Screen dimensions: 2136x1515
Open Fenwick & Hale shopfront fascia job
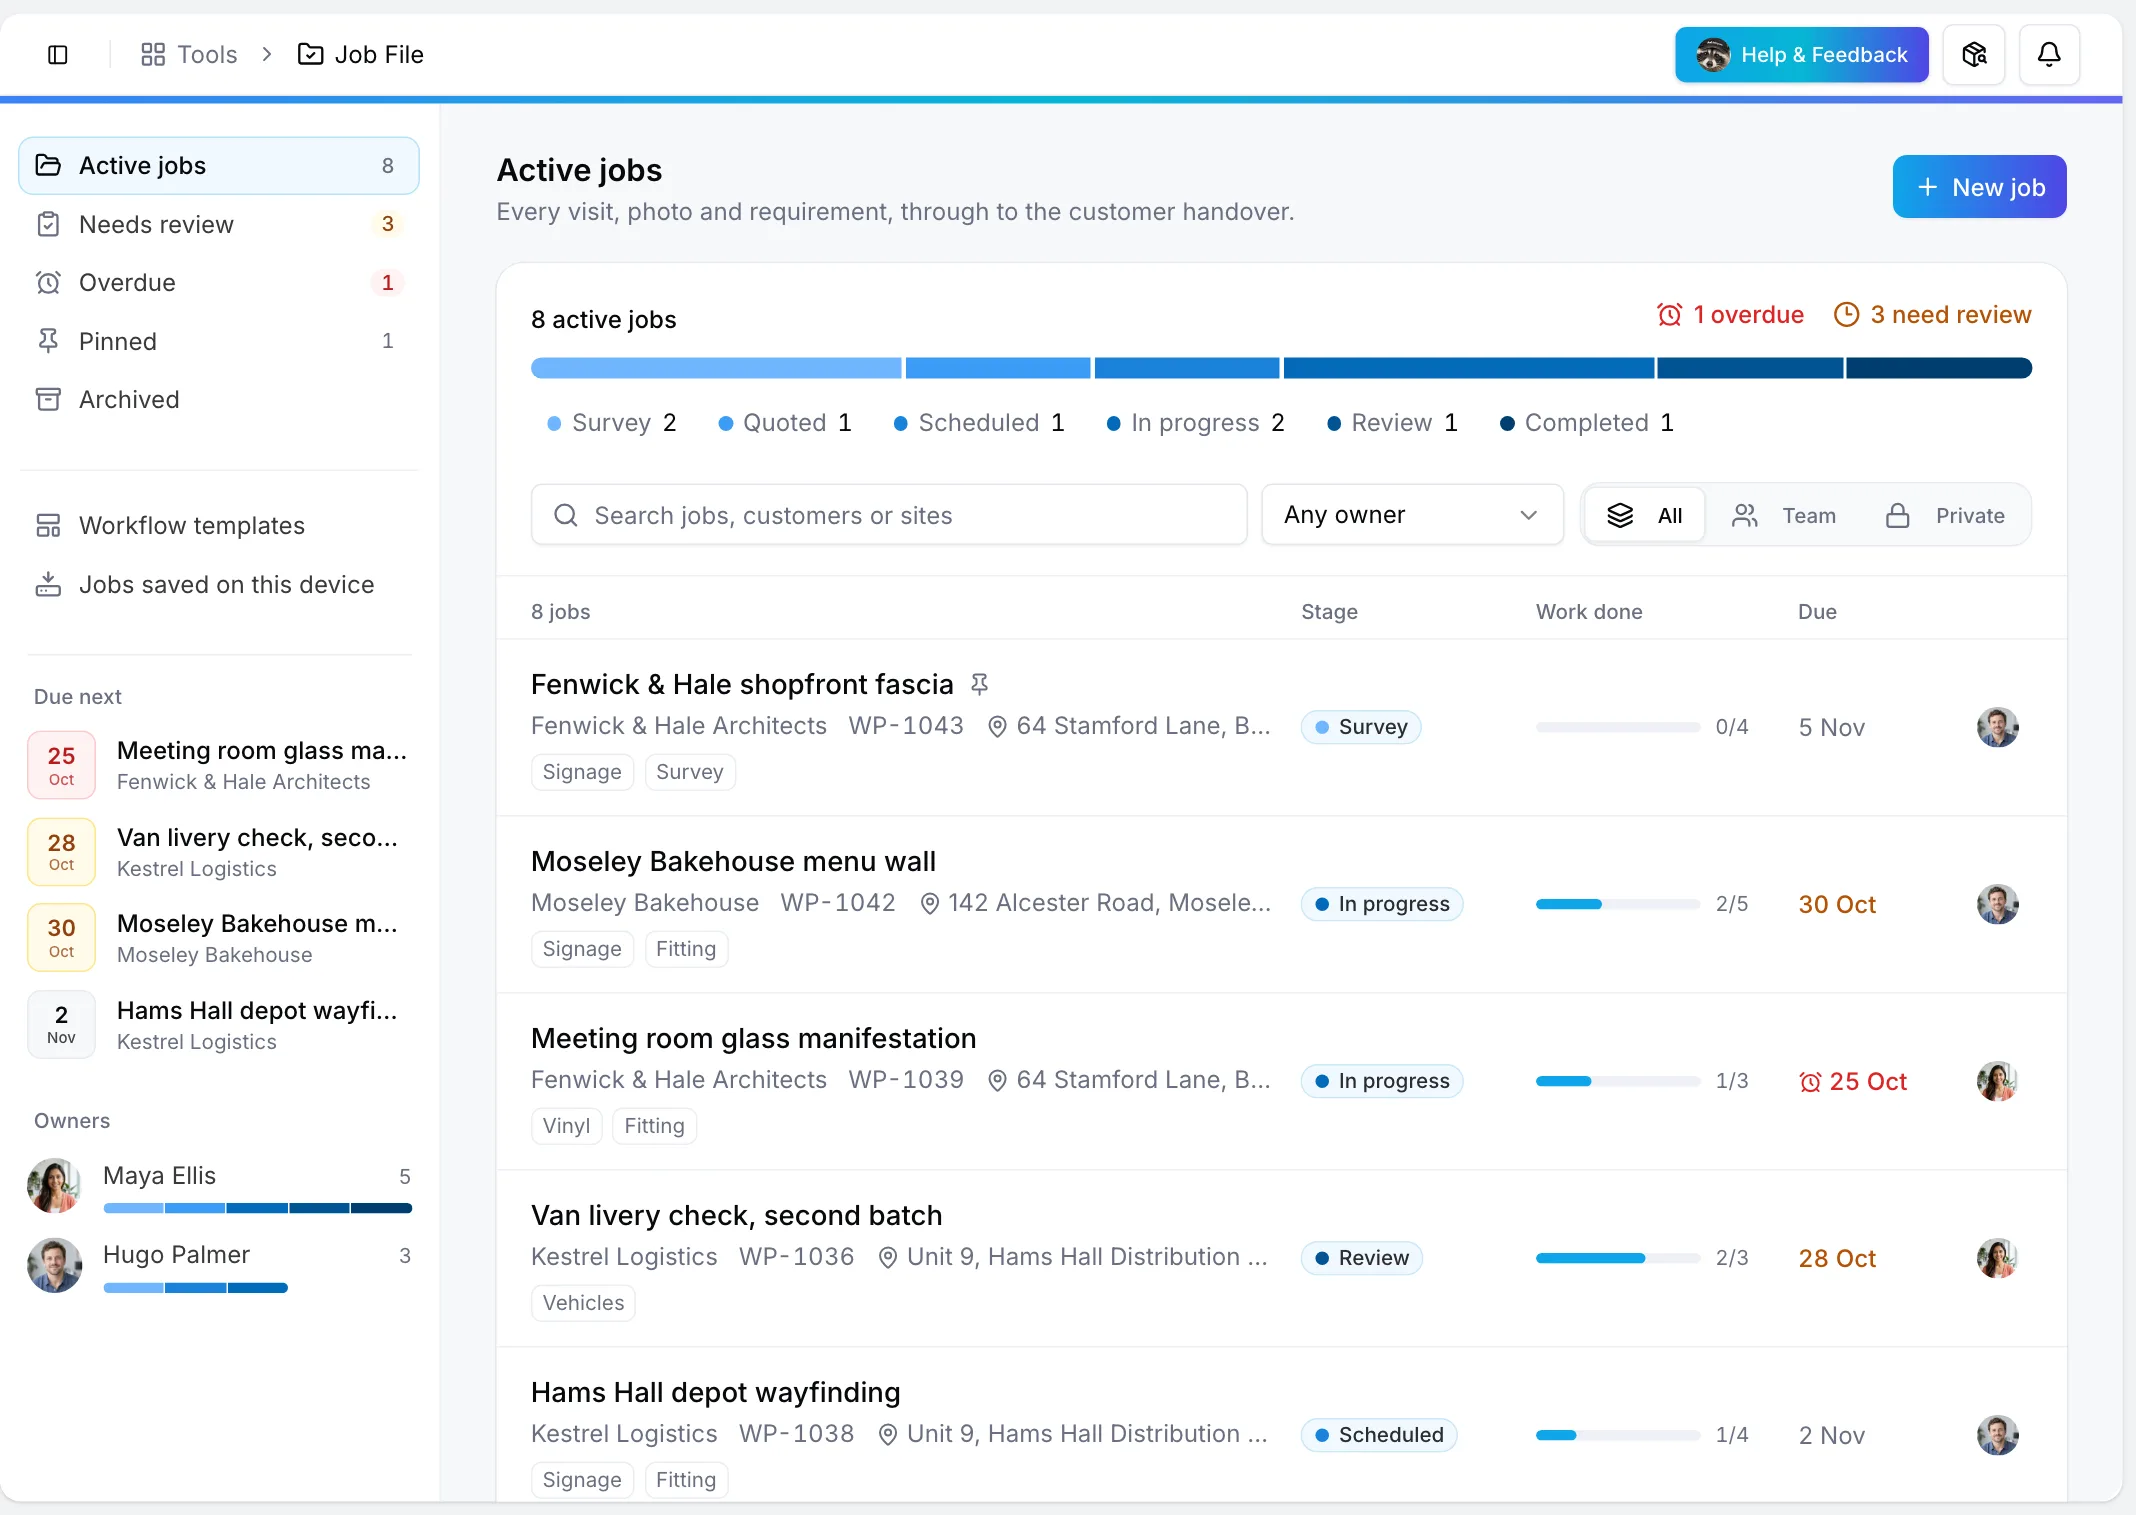coord(742,684)
